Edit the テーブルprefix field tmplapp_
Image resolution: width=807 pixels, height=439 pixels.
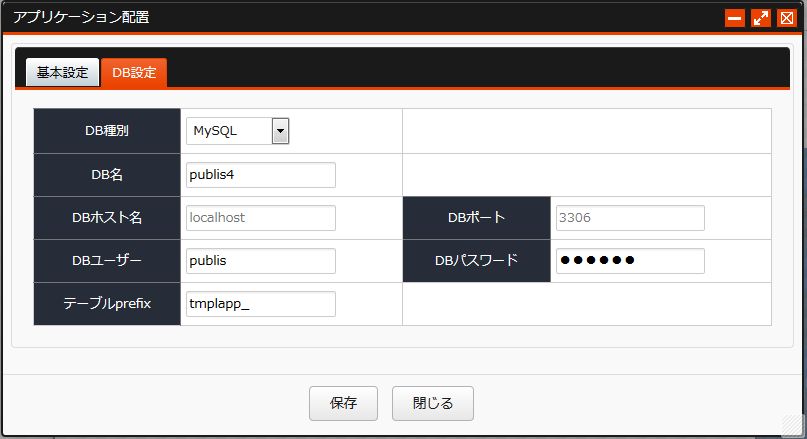[x=261, y=304]
